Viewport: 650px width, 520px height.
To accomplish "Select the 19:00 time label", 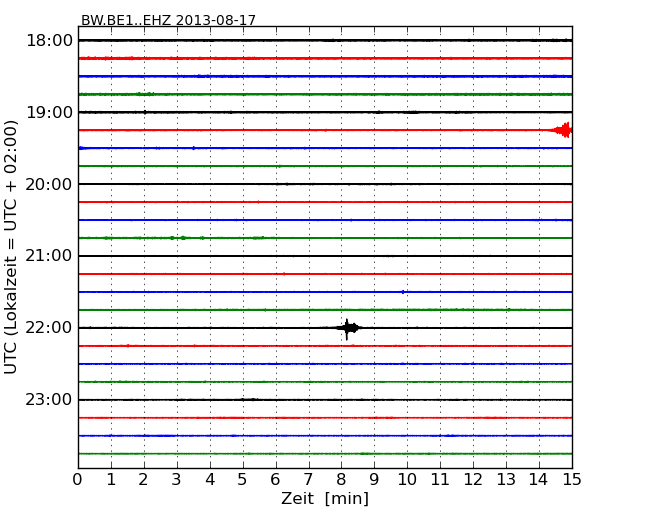I will (49, 112).
